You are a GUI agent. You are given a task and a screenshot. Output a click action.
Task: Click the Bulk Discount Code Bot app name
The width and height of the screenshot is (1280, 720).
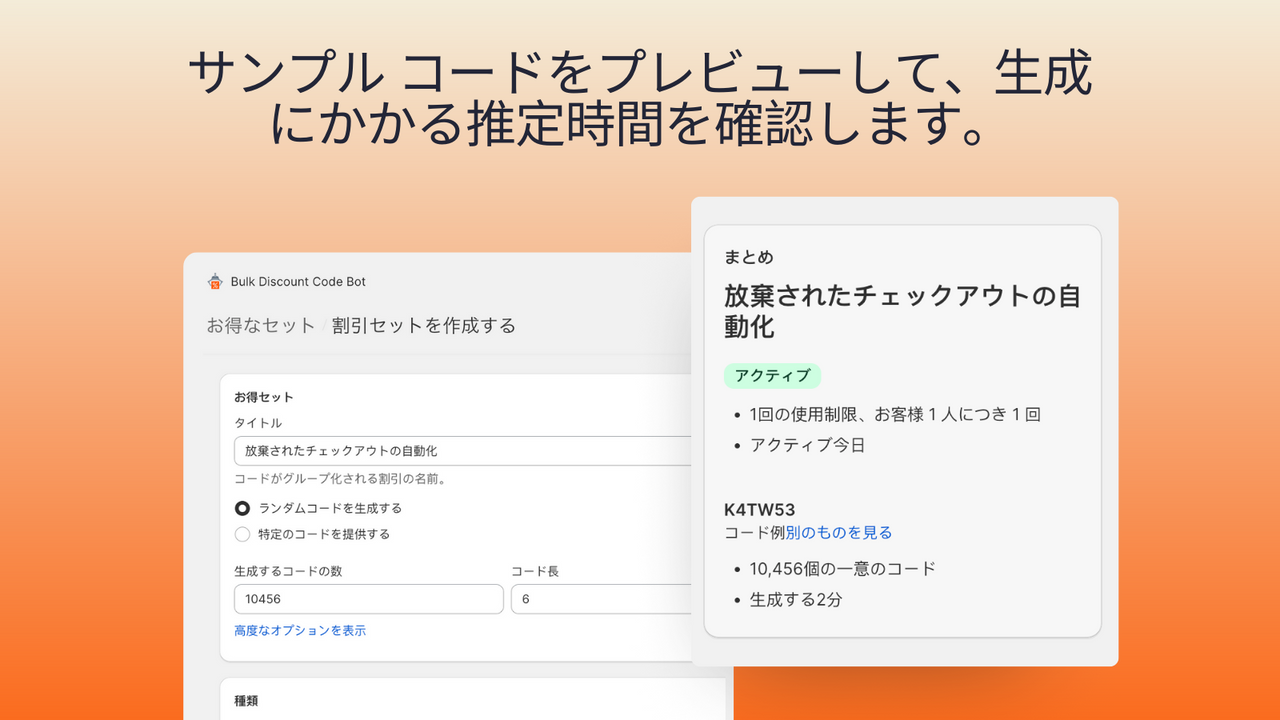(x=298, y=282)
